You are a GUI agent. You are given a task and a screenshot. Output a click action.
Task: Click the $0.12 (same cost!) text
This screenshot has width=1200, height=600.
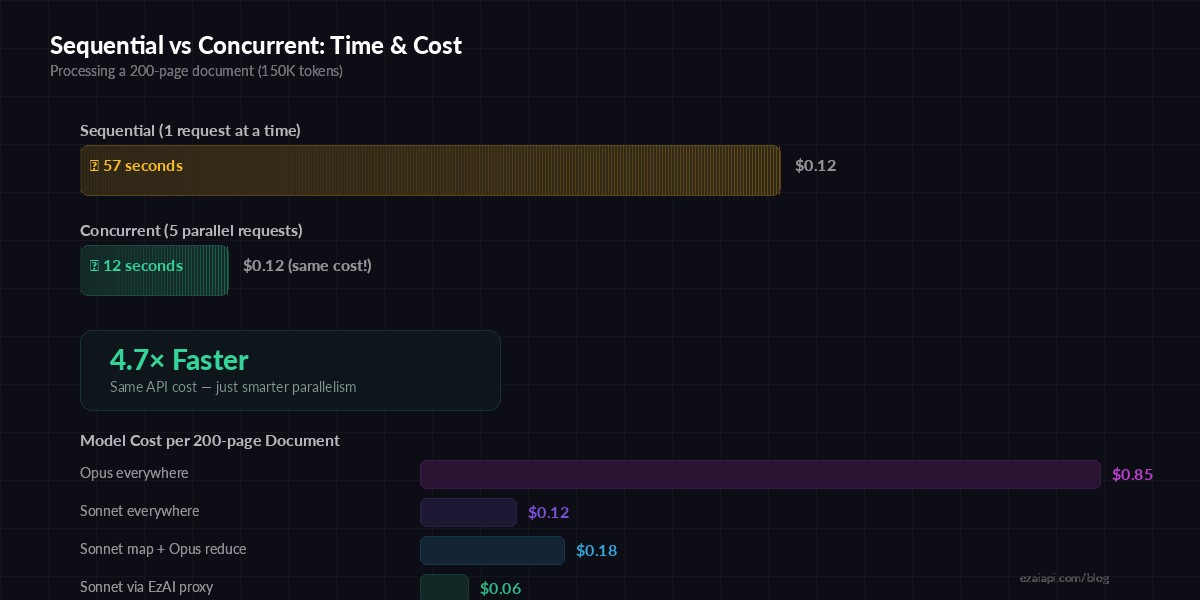[307, 265]
